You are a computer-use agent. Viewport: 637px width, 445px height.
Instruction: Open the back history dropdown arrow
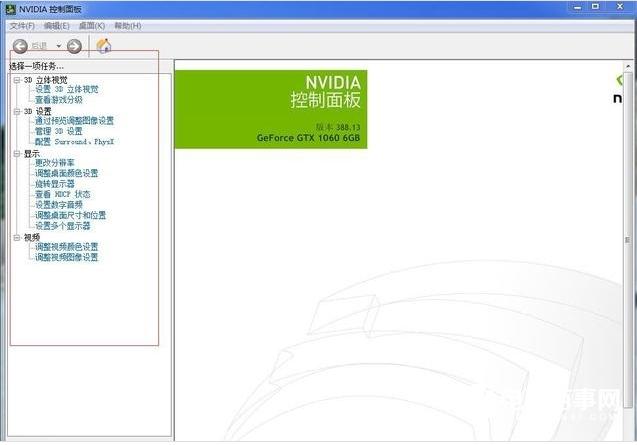(x=59, y=46)
